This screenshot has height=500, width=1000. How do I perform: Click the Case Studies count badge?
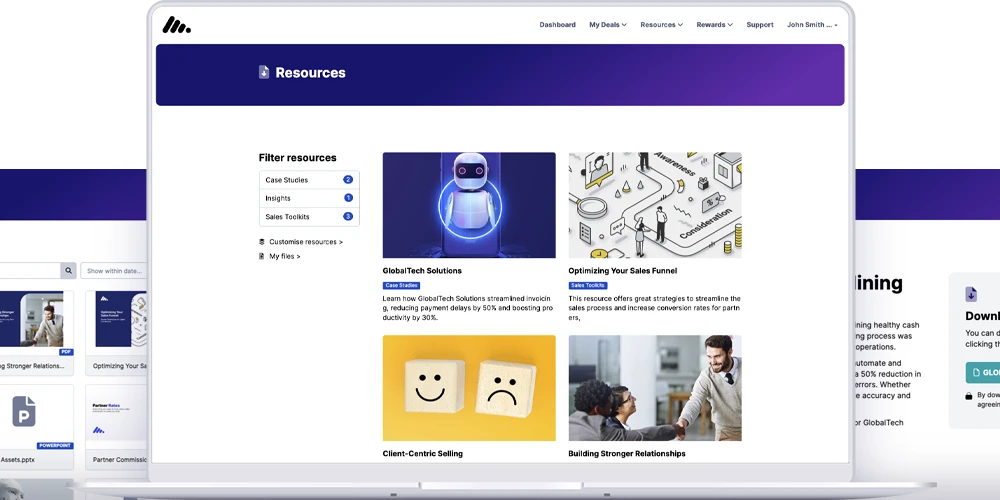pyautogui.click(x=348, y=180)
